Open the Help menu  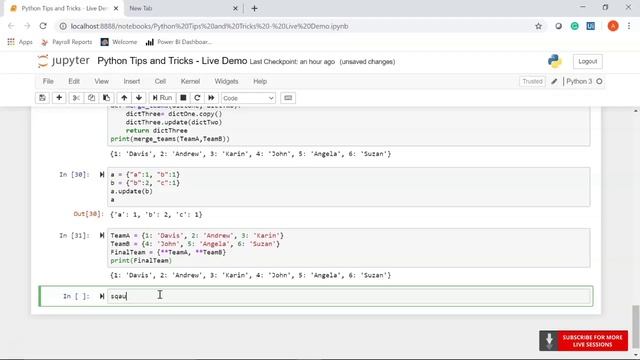coord(260,81)
